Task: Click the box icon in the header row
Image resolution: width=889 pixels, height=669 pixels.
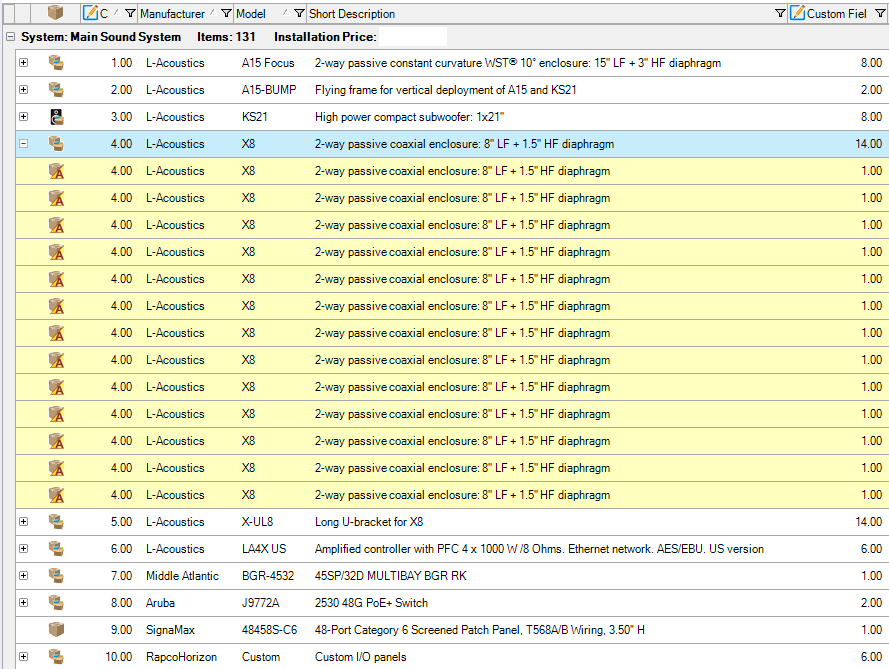Action: click(56, 13)
